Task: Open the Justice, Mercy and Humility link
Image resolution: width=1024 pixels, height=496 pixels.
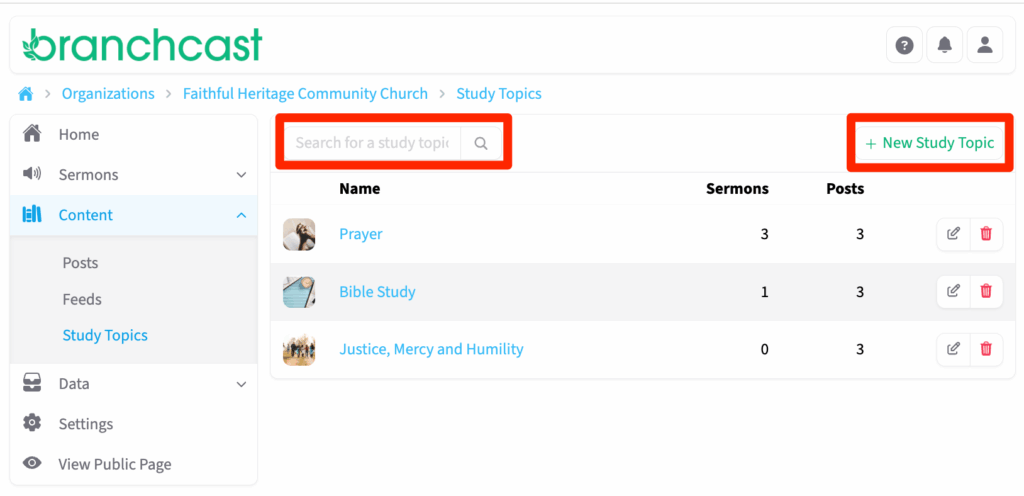Action: click(x=431, y=349)
